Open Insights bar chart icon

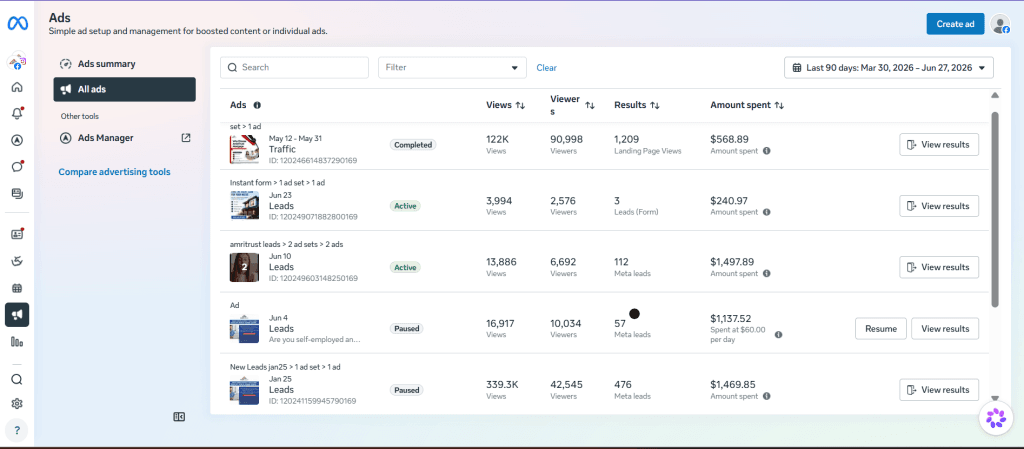point(17,341)
